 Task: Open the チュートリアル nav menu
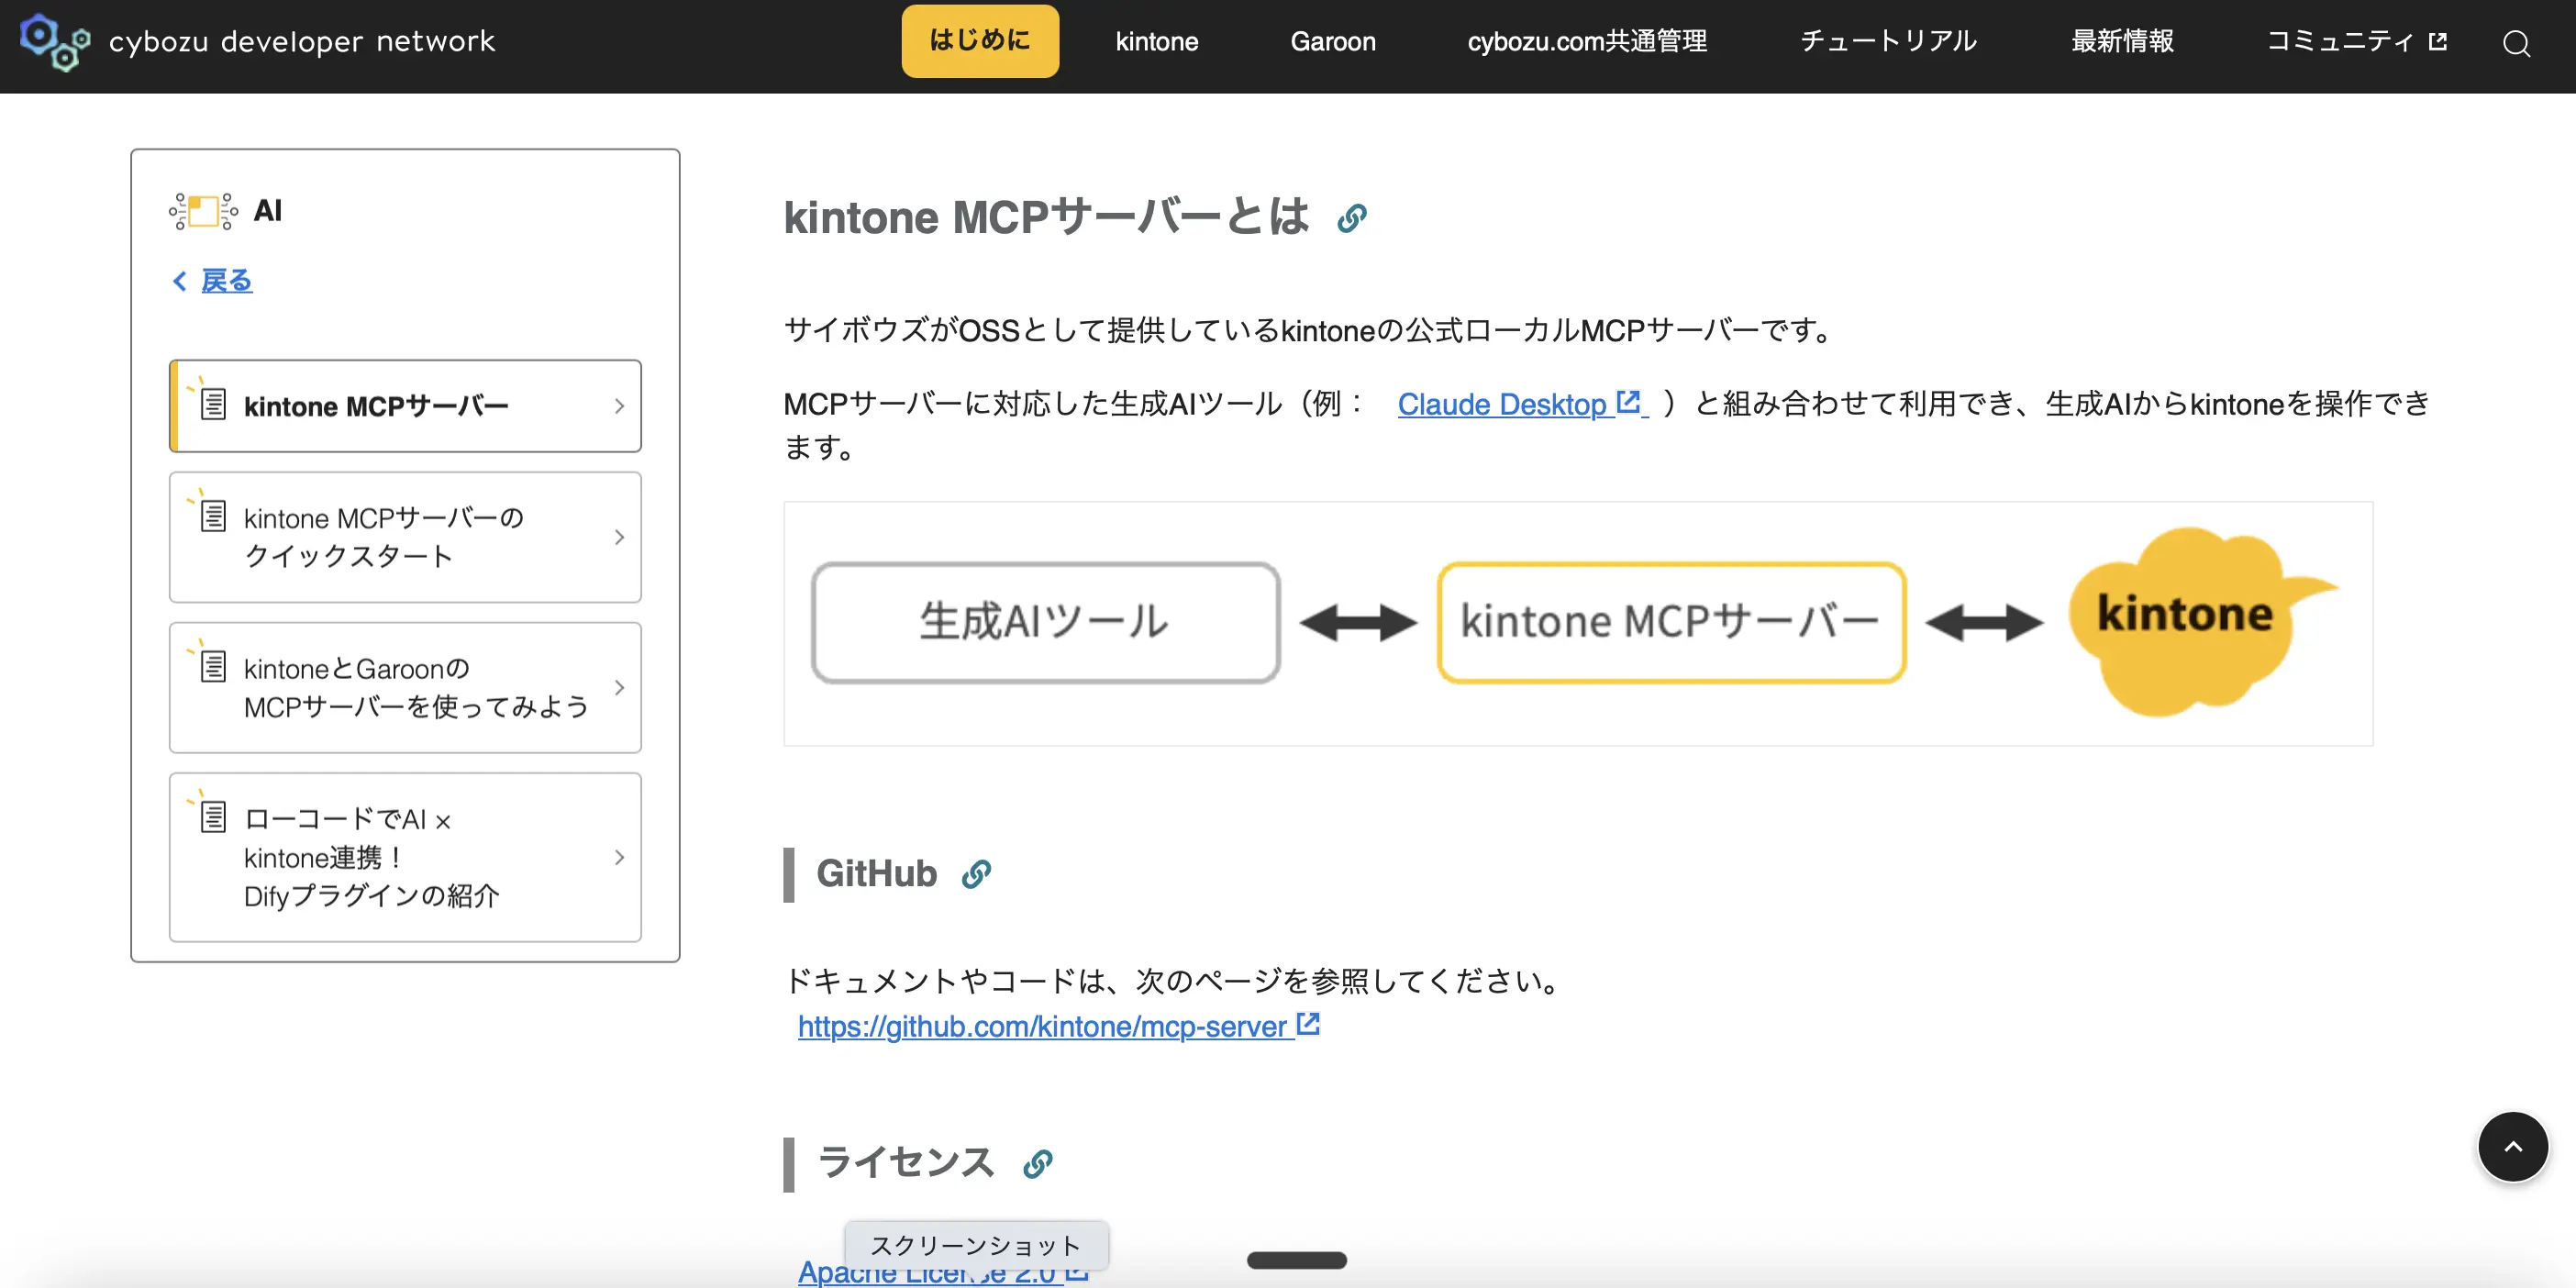point(1889,41)
